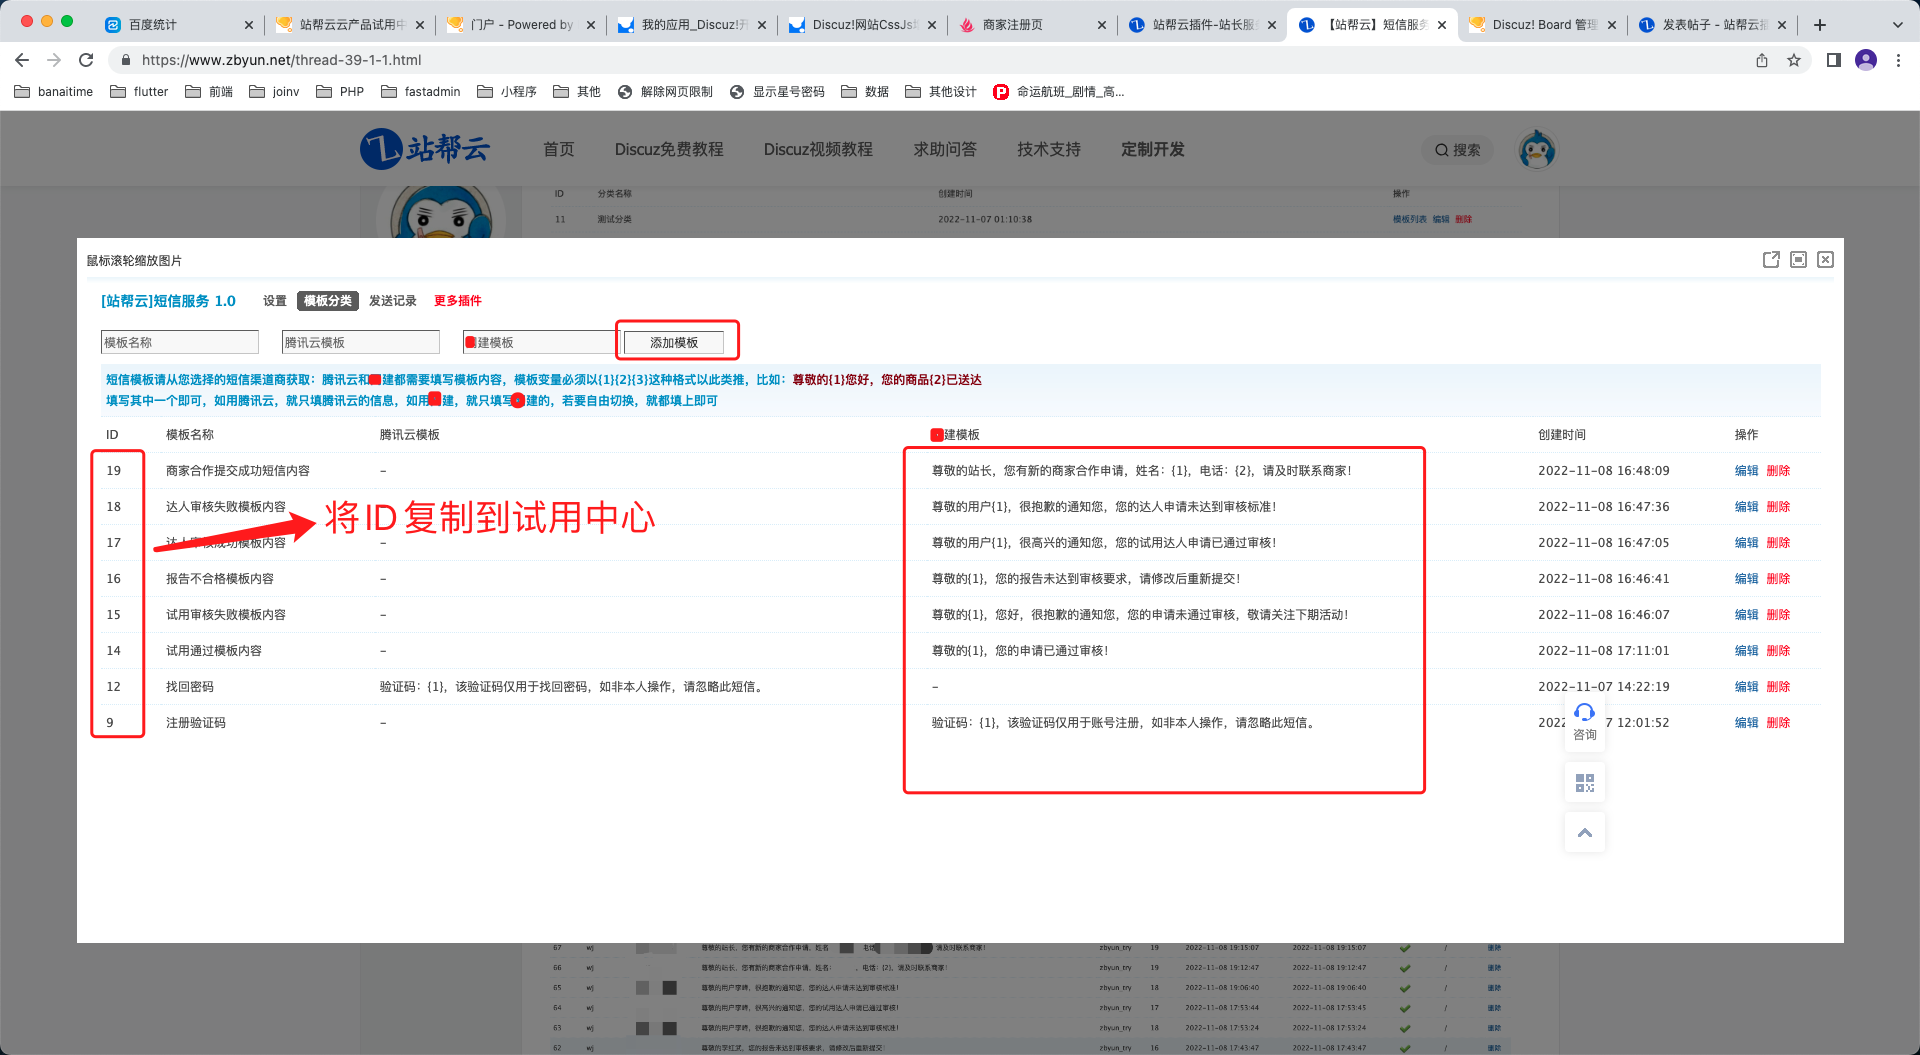
Task: Click the browser reload page icon
Action: pyautogui.click(x=86, y=60)
